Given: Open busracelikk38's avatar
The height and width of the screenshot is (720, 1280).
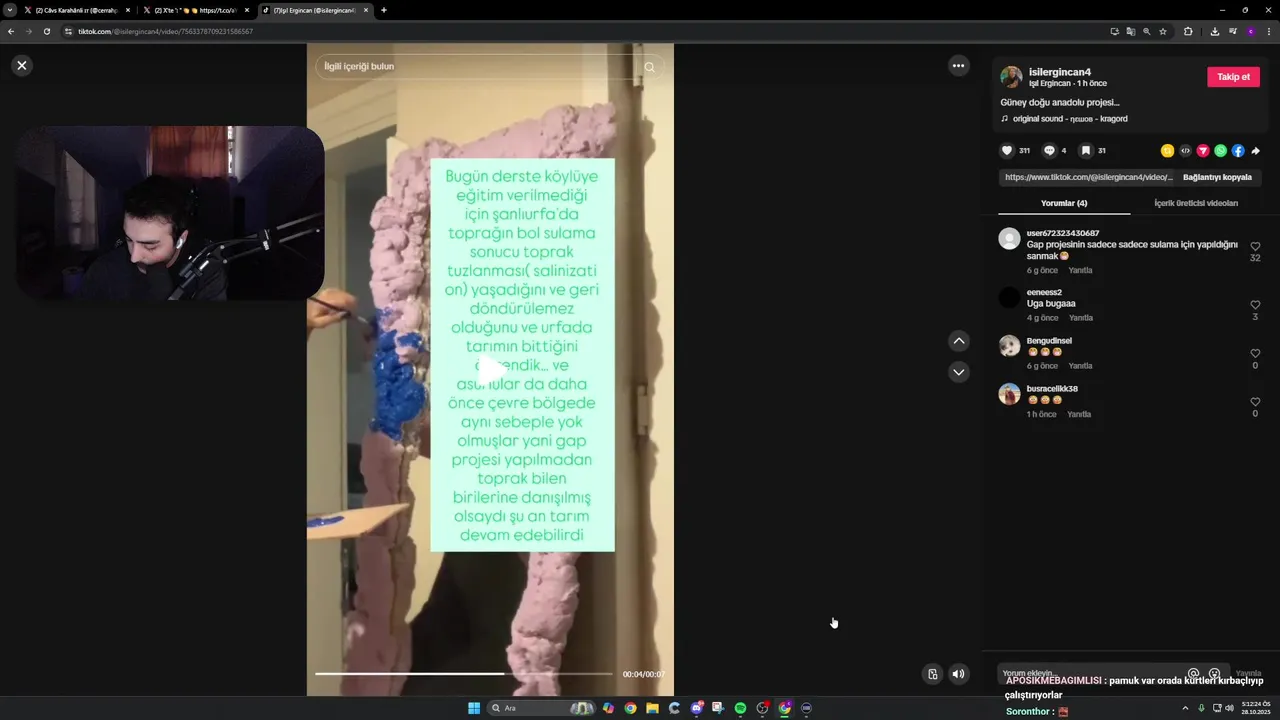Looking at the screenshot, I should click(x=1009, y=393).
